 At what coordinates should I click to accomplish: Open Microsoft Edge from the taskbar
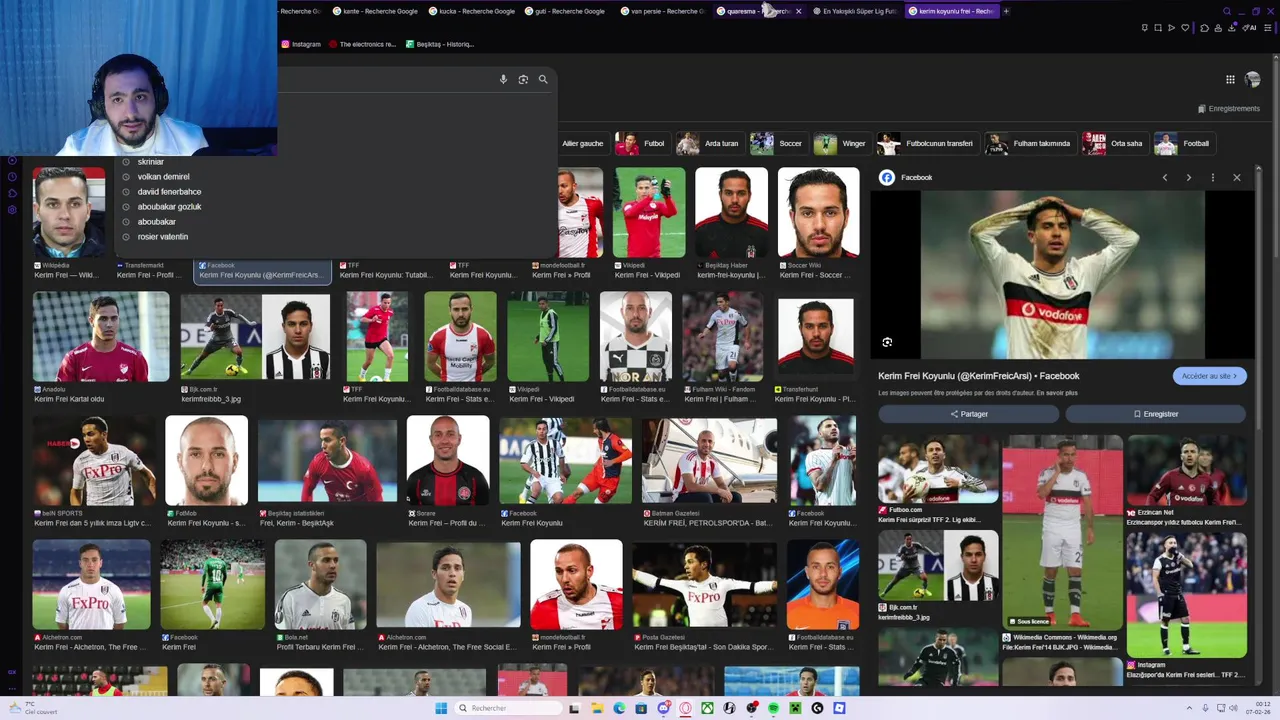click(619, 708)
